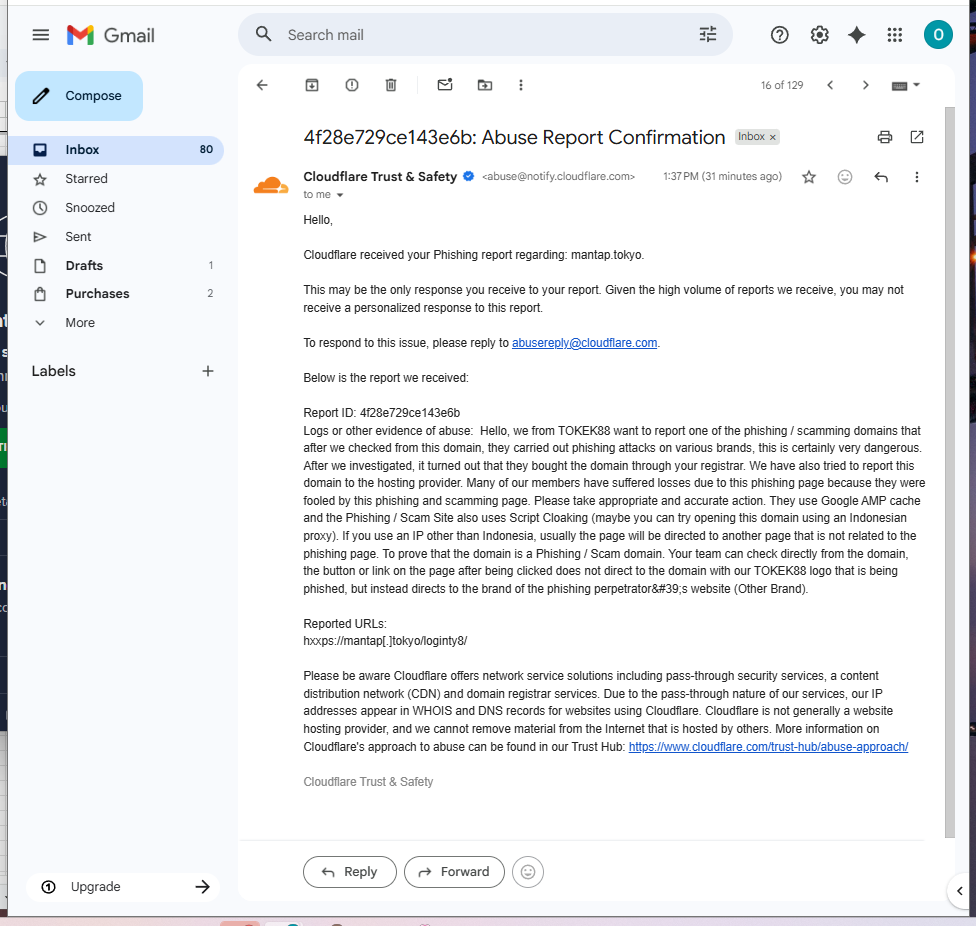Open the Inbox folder
The width and height of the screenshot is (976, 926).
click(116, 149)
